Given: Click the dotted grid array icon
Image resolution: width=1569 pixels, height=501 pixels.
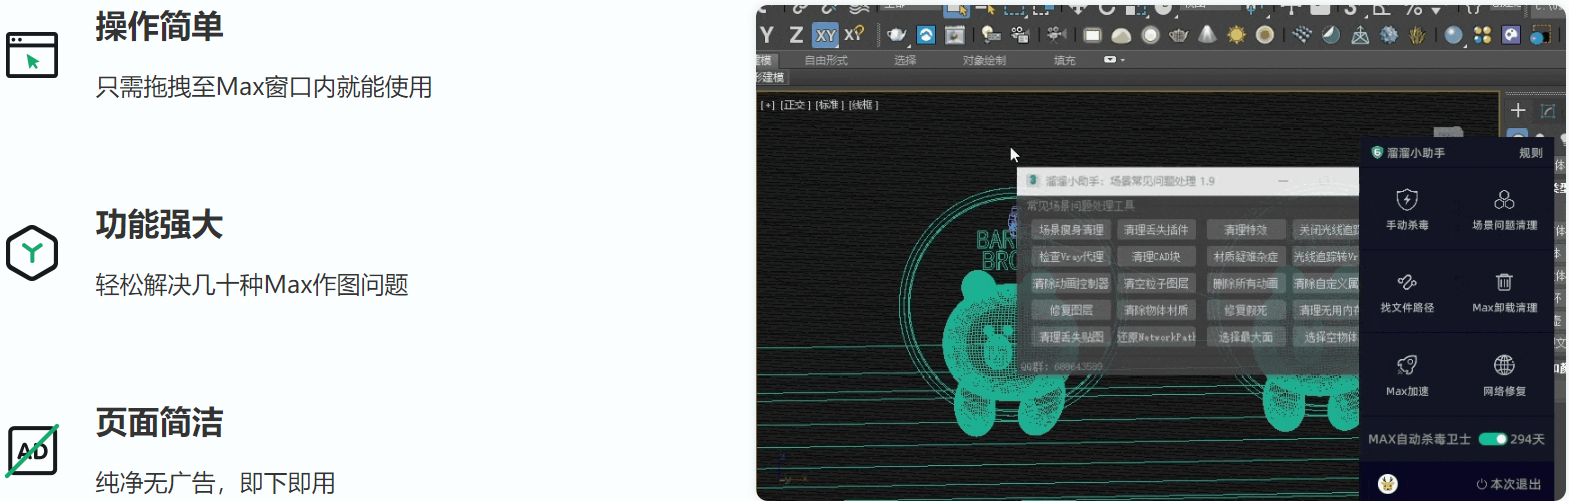Looking at the screenshot, I should 1302,35.
